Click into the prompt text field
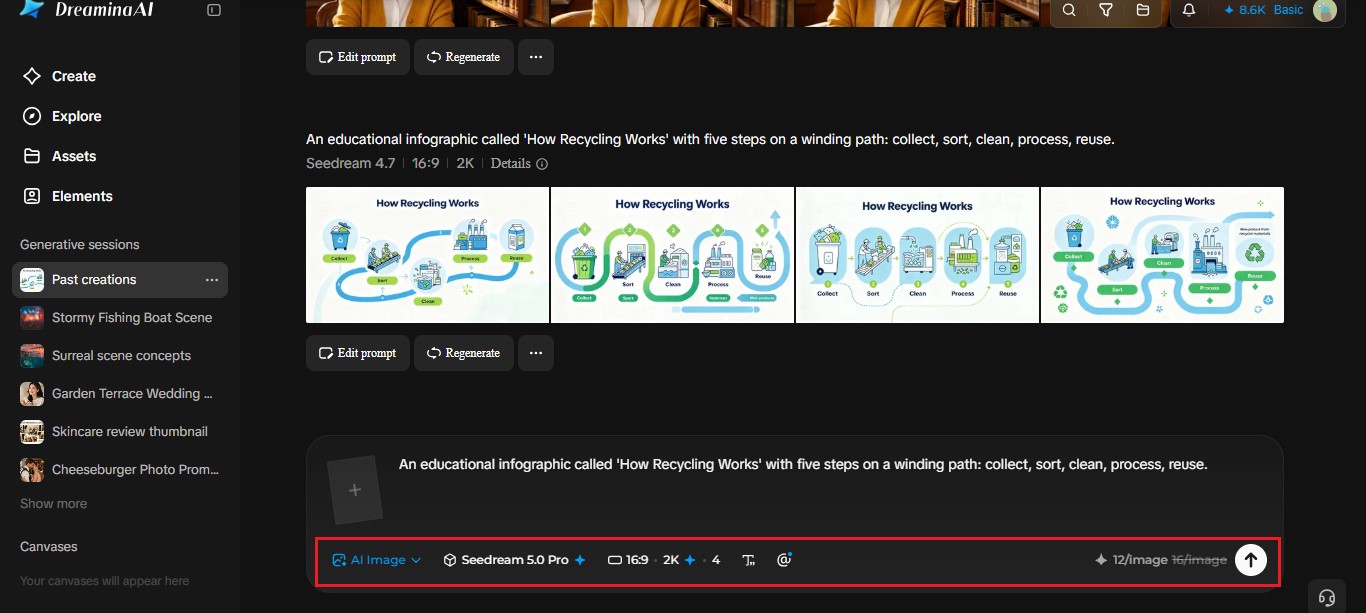 point(803,465)
